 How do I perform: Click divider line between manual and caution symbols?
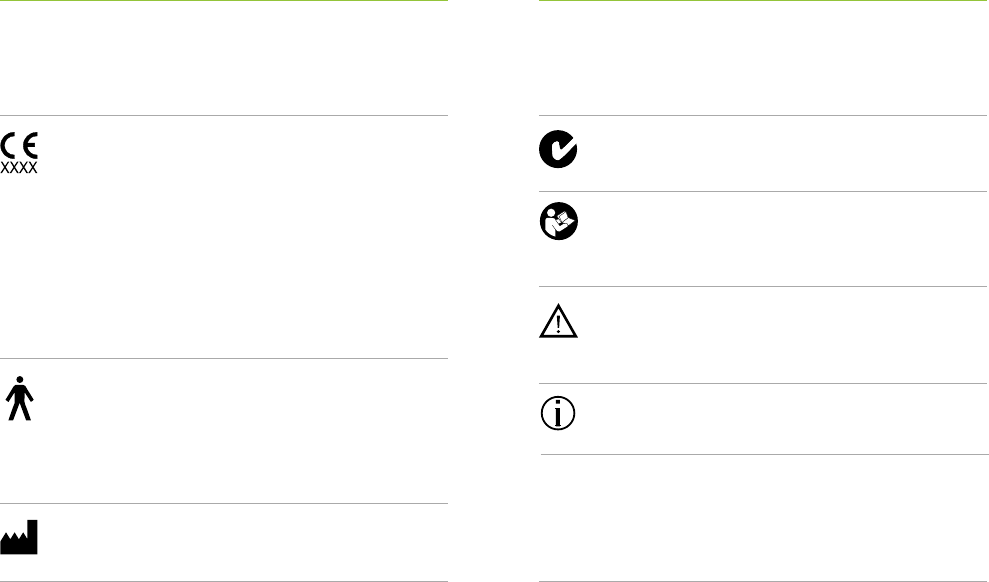click(763, 286)
